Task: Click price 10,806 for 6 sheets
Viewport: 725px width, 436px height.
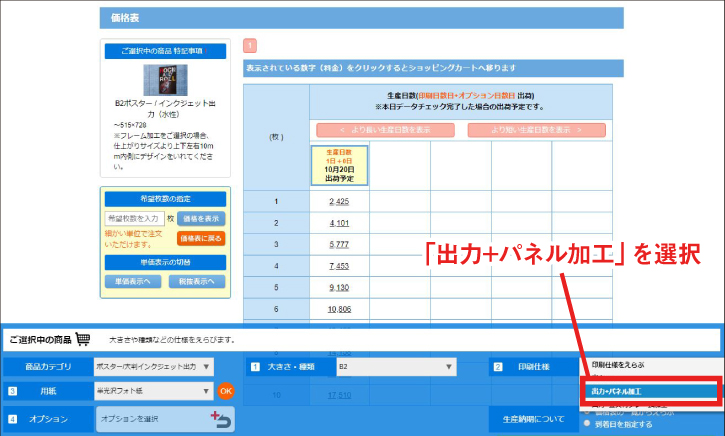Action: 339,309
